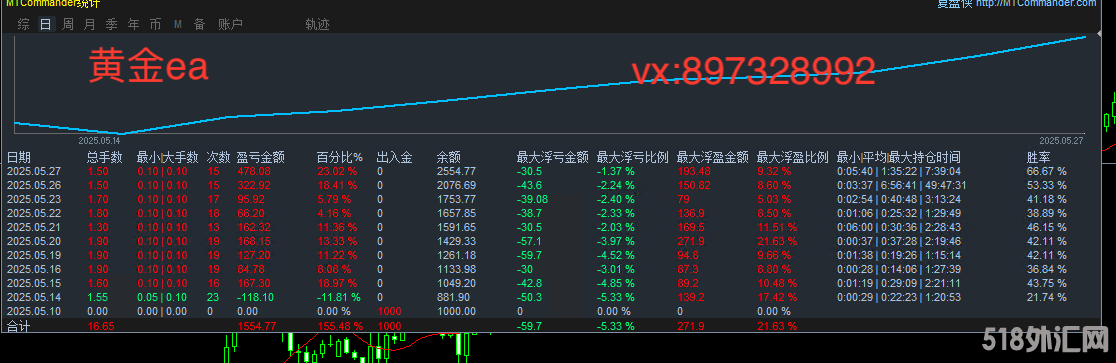Click the 1000 deposit value on 2025.05.10
1116x363 pixels.
[x=390, y=311]
